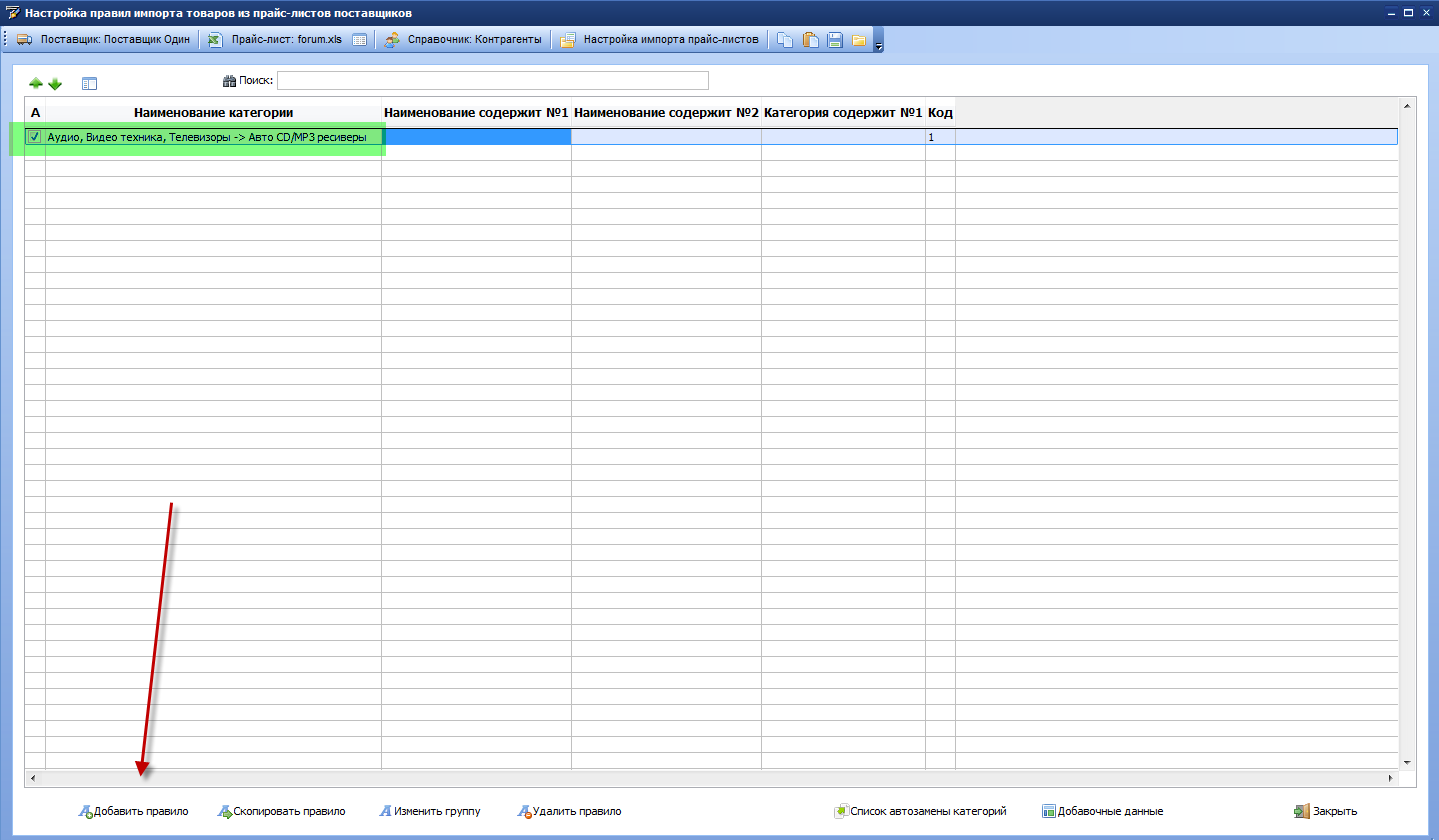Open 'Настройка импорта прайс-листов'
The image size is (1439, 840).
[660, 40]
